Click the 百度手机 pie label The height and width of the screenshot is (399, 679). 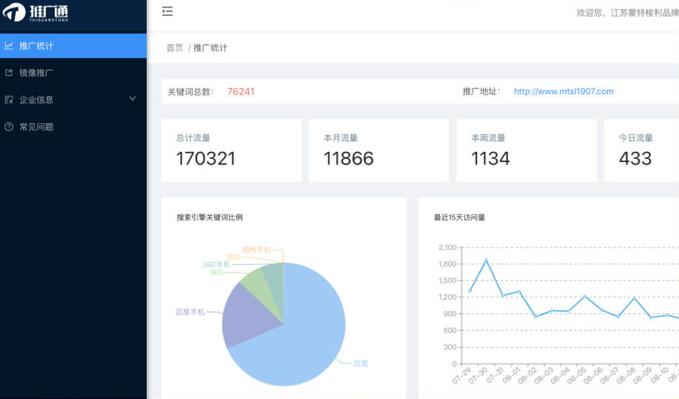[x=190, y=312]
